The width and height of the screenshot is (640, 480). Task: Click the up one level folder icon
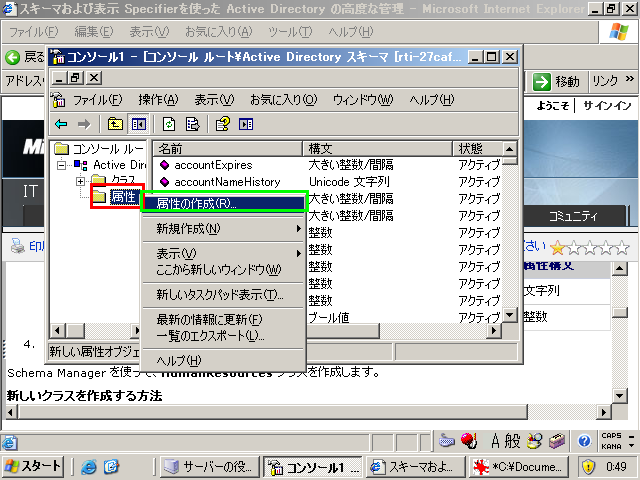pyautogui.click(x=115, y=124)
